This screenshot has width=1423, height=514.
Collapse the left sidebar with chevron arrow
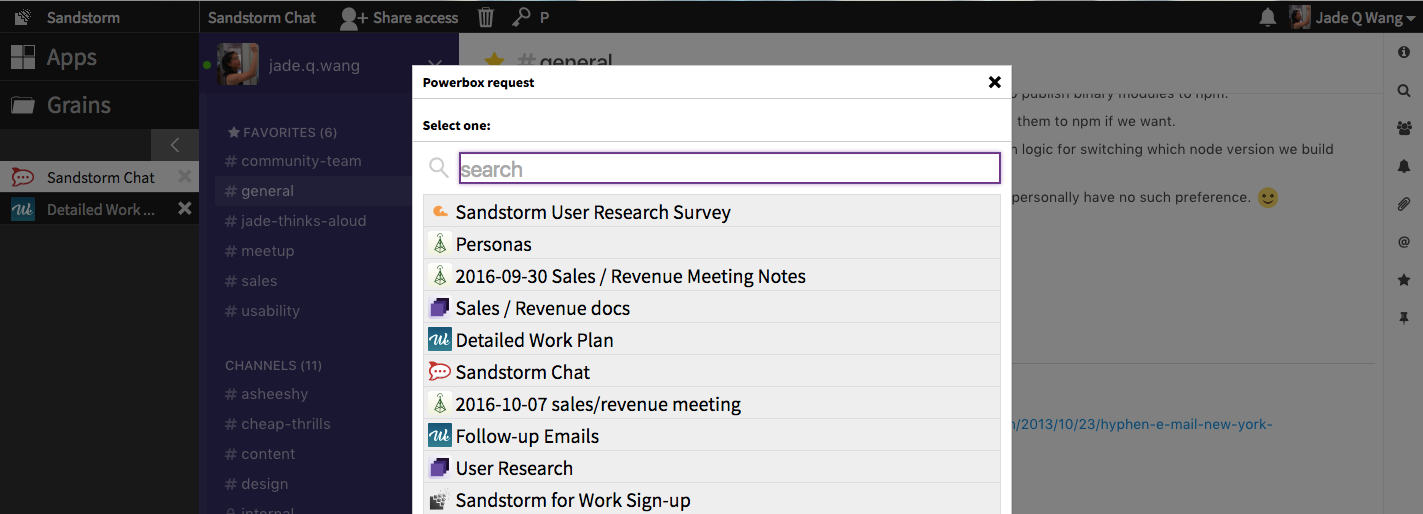175,145
